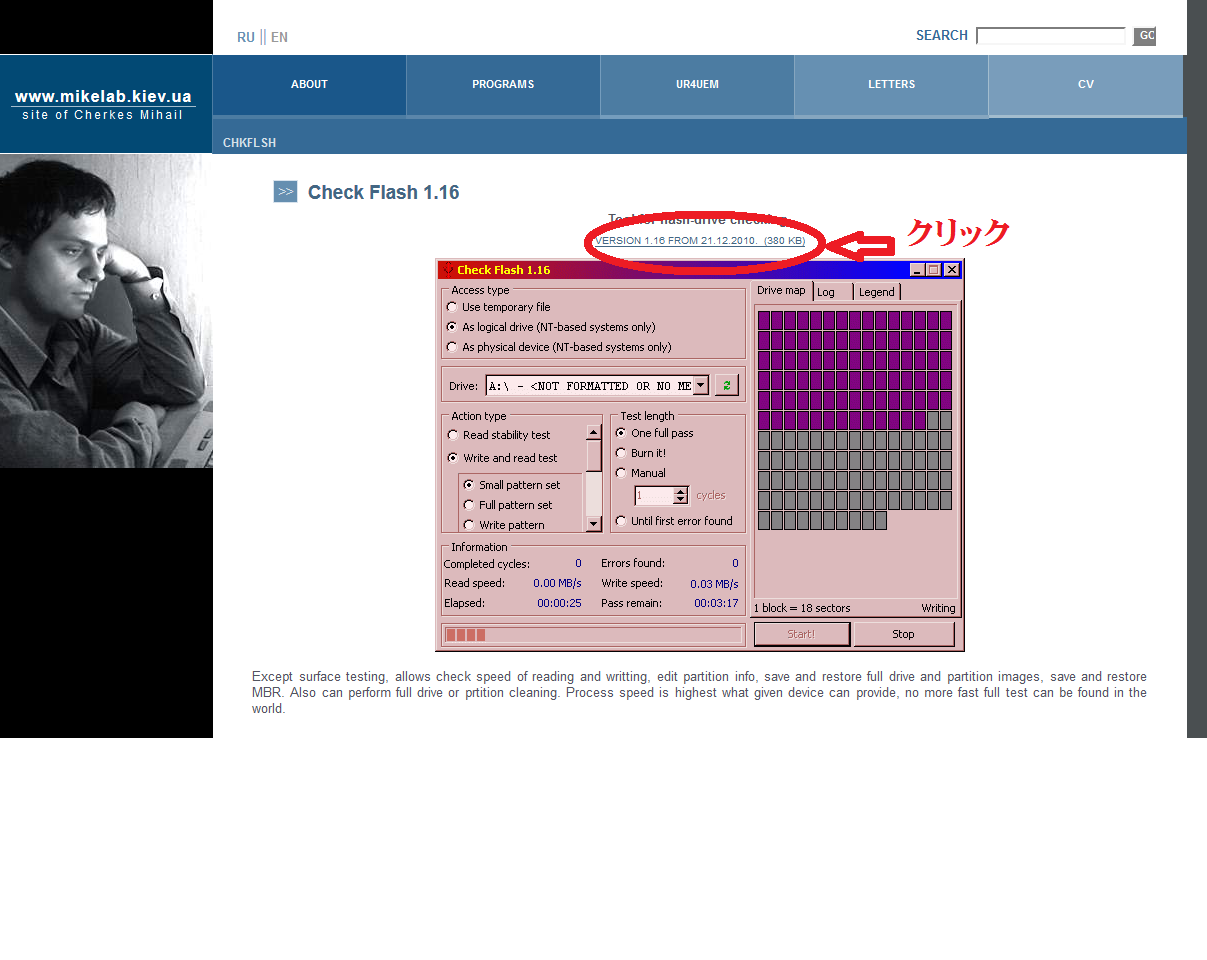
Task: Click the GO search button
Action: (1144, 36)
